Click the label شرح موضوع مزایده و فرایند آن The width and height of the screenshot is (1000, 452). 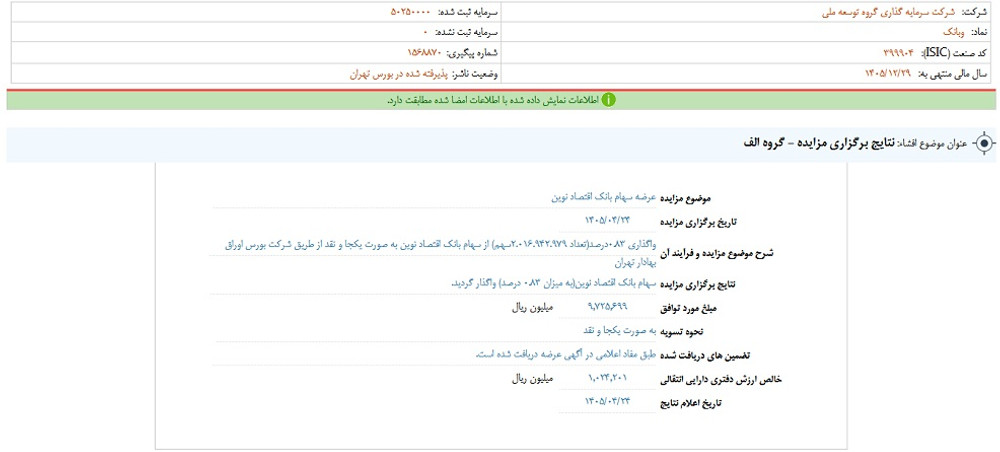tap(716, 253)
